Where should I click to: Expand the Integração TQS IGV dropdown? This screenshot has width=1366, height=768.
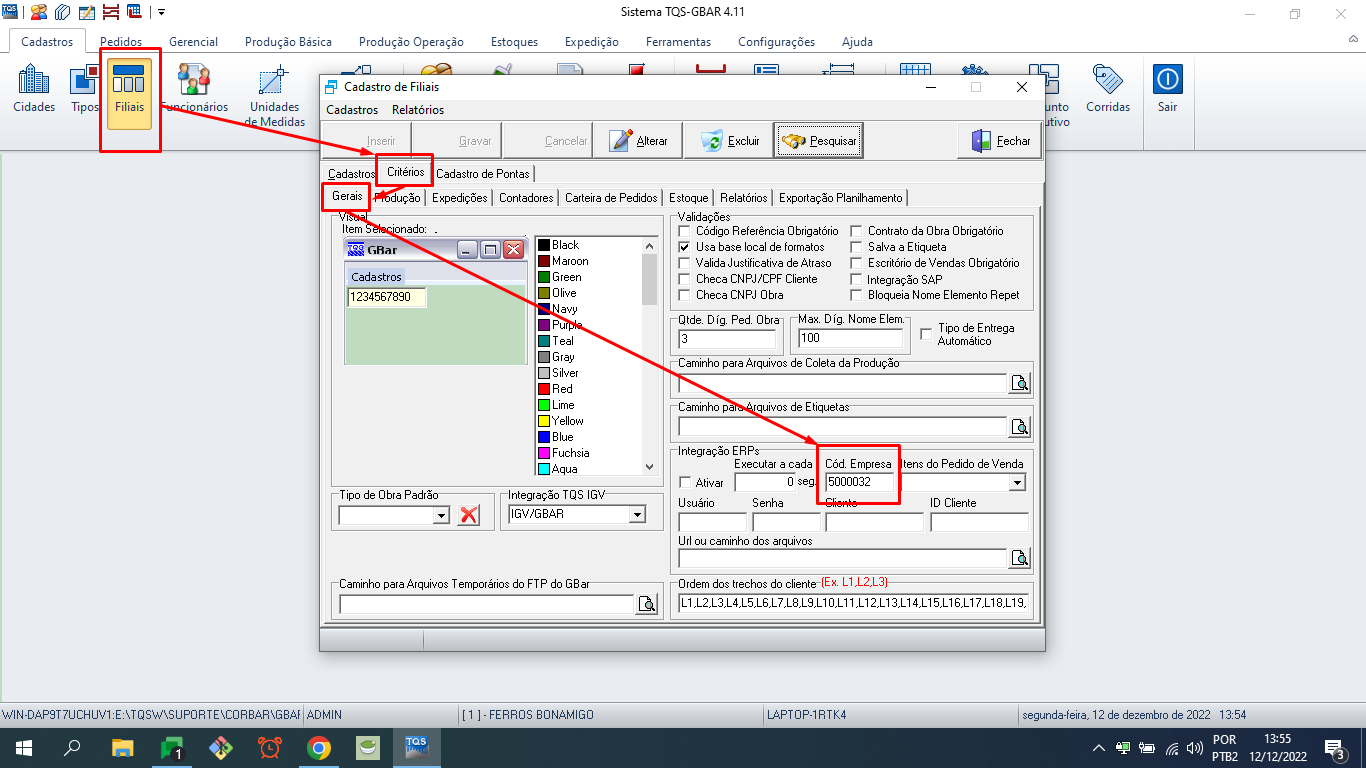tap(636, 515)
